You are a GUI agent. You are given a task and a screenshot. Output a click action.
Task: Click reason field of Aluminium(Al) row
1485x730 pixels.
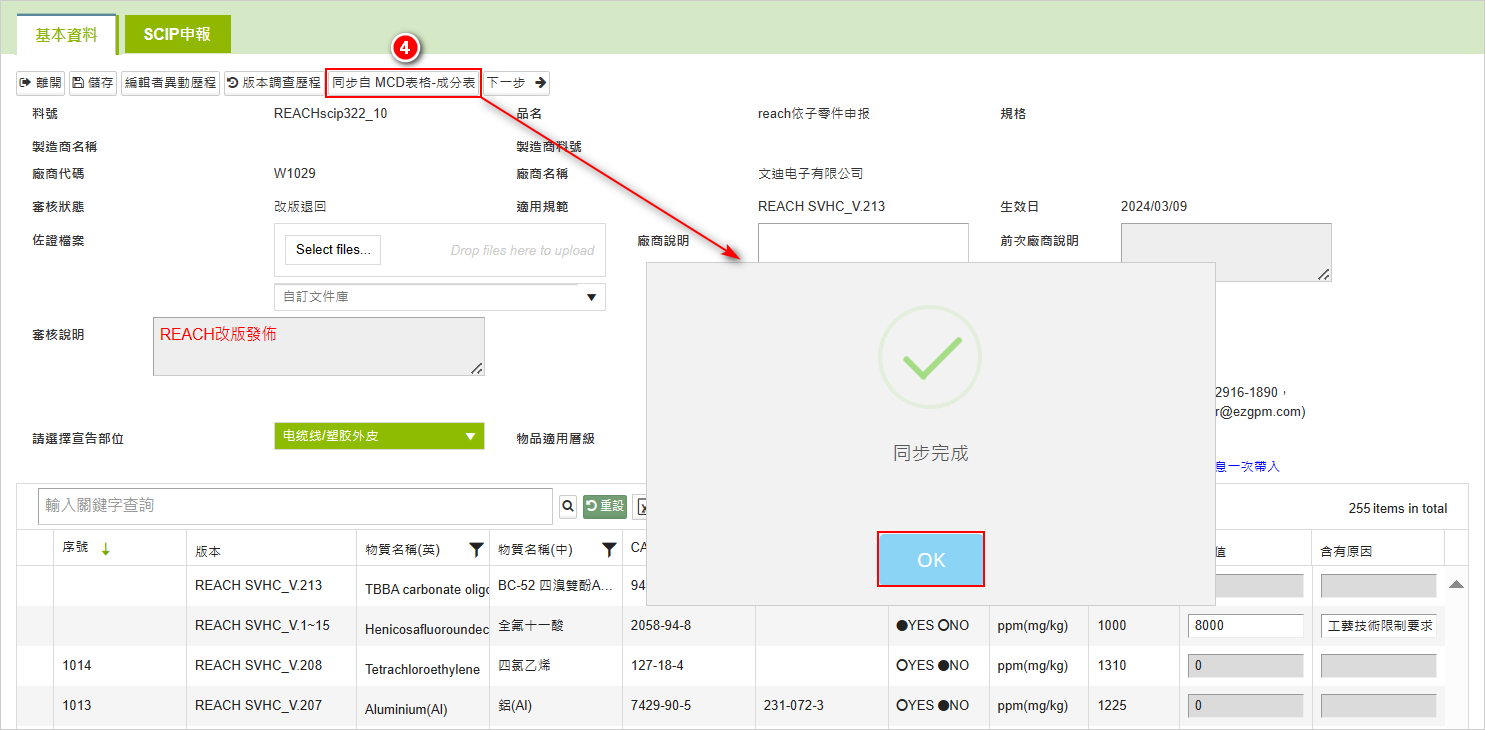click(x=1379, y=706)
